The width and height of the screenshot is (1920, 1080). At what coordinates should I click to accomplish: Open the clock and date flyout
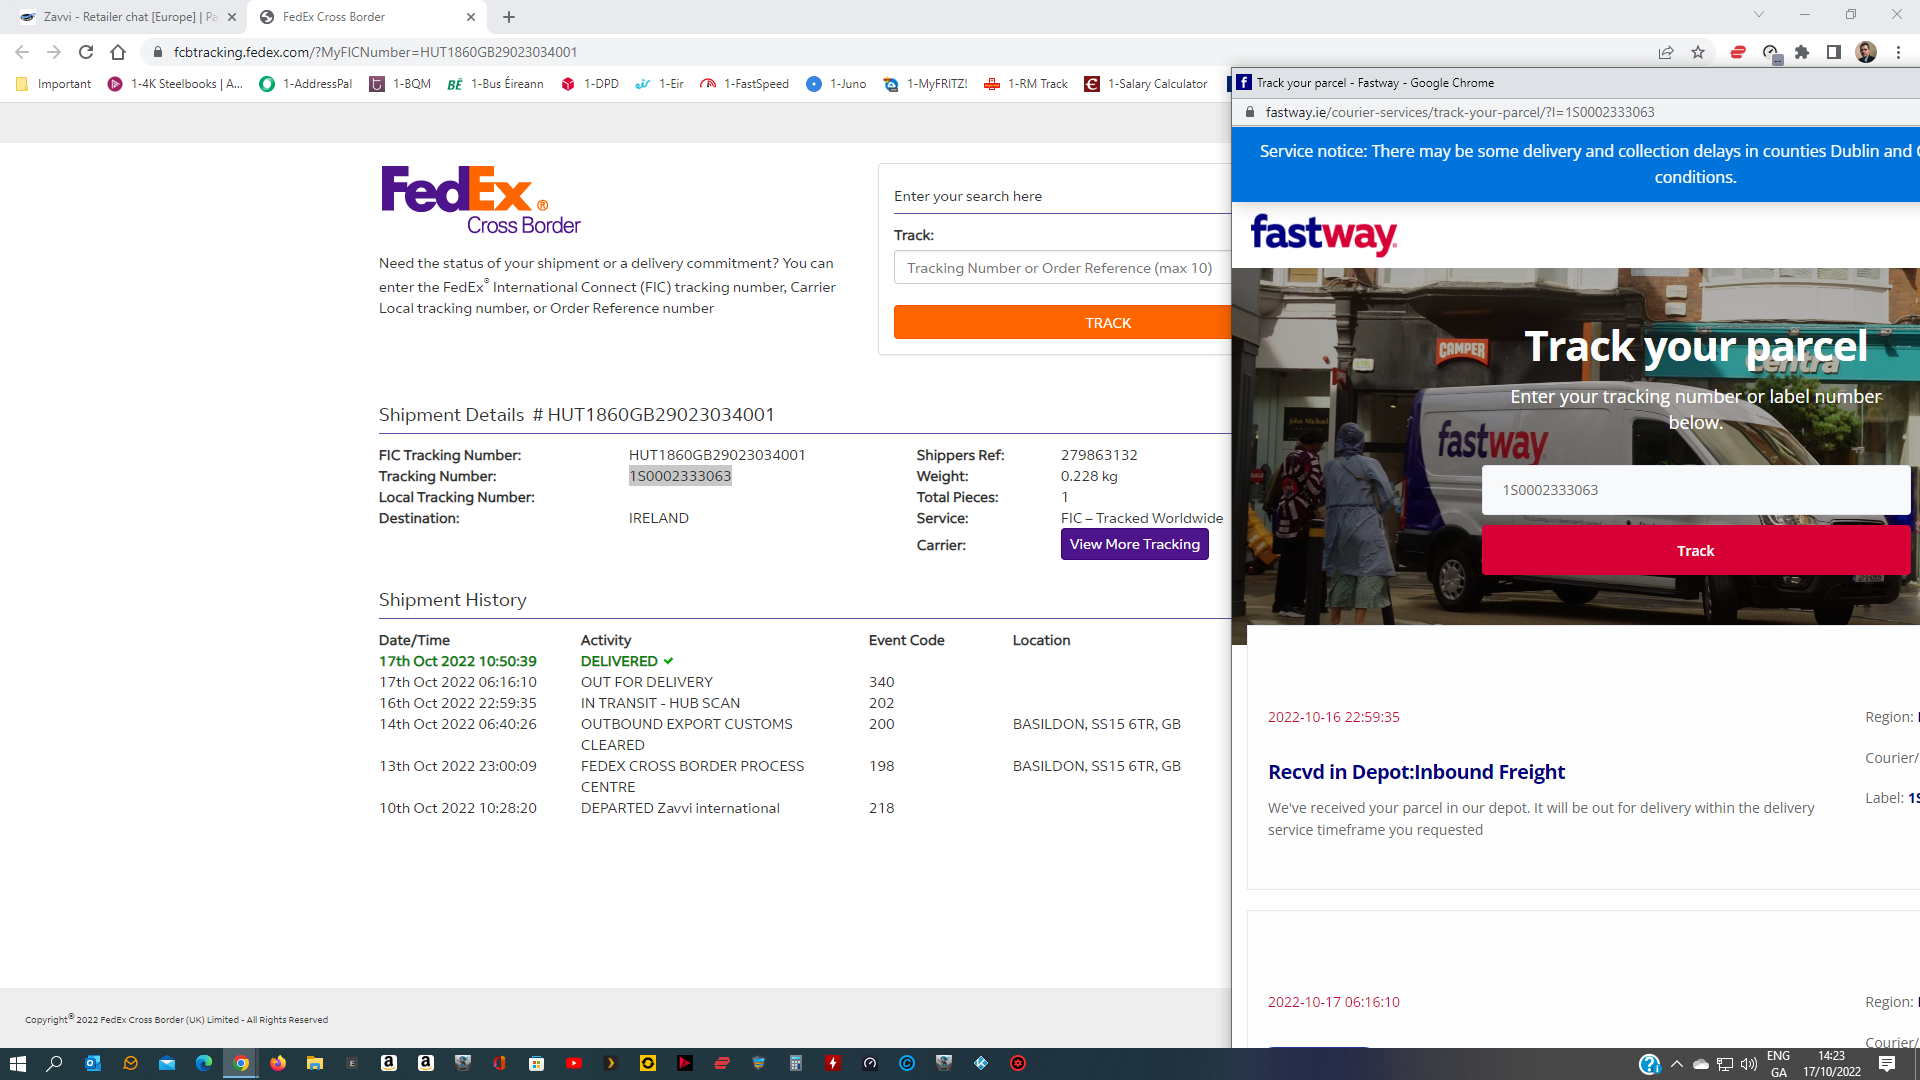click(1832, 1064)
